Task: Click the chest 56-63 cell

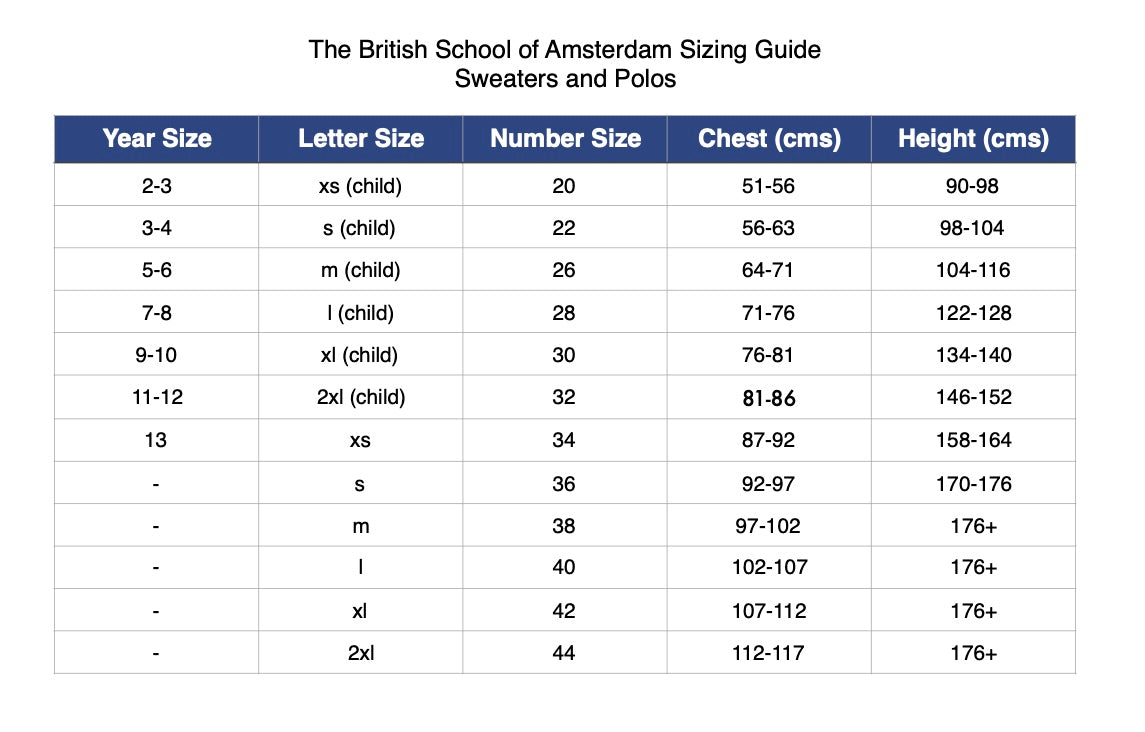Action: (x=769, y=228)
